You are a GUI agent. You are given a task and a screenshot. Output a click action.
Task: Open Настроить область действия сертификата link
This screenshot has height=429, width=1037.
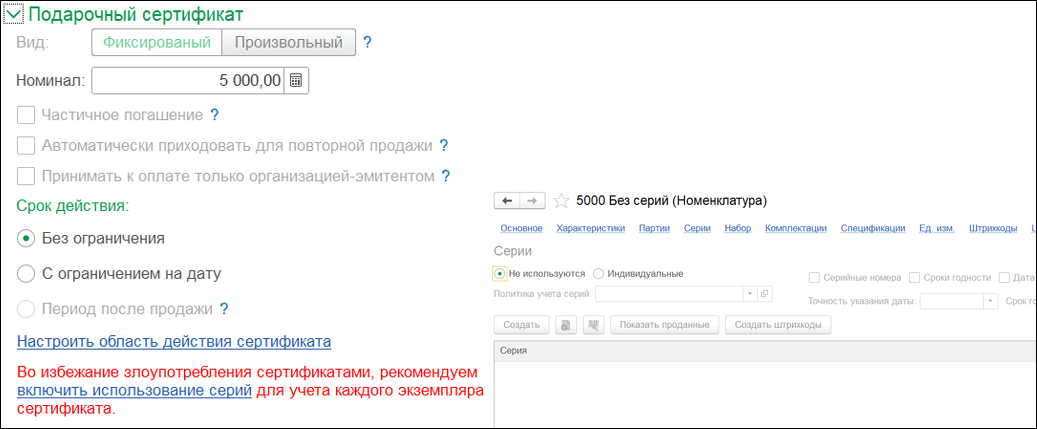pyautogui.click(x=174, y=342)
